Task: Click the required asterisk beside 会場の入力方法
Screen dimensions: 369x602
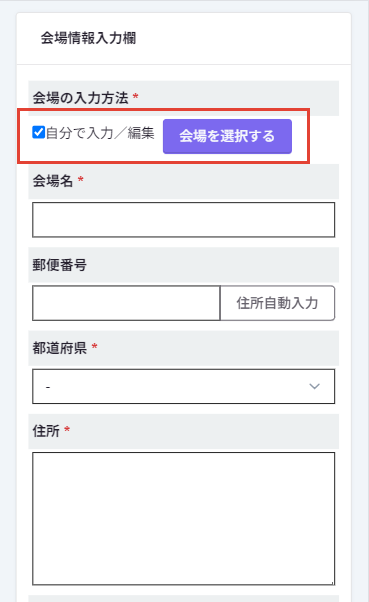Action: (x=136, y=96)
